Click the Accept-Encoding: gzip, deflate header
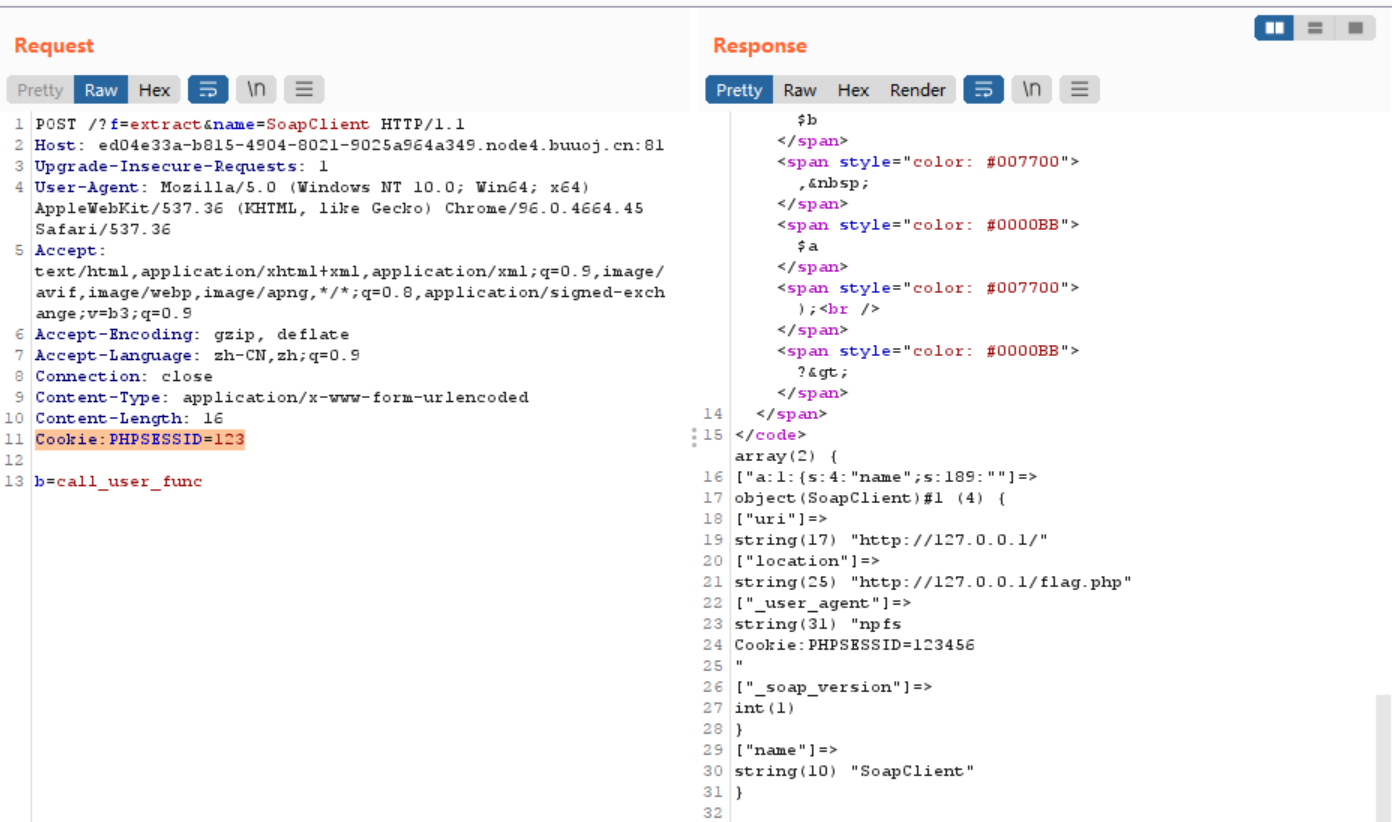The height and width of the screenshot is (822, 1392). (192, 334)
